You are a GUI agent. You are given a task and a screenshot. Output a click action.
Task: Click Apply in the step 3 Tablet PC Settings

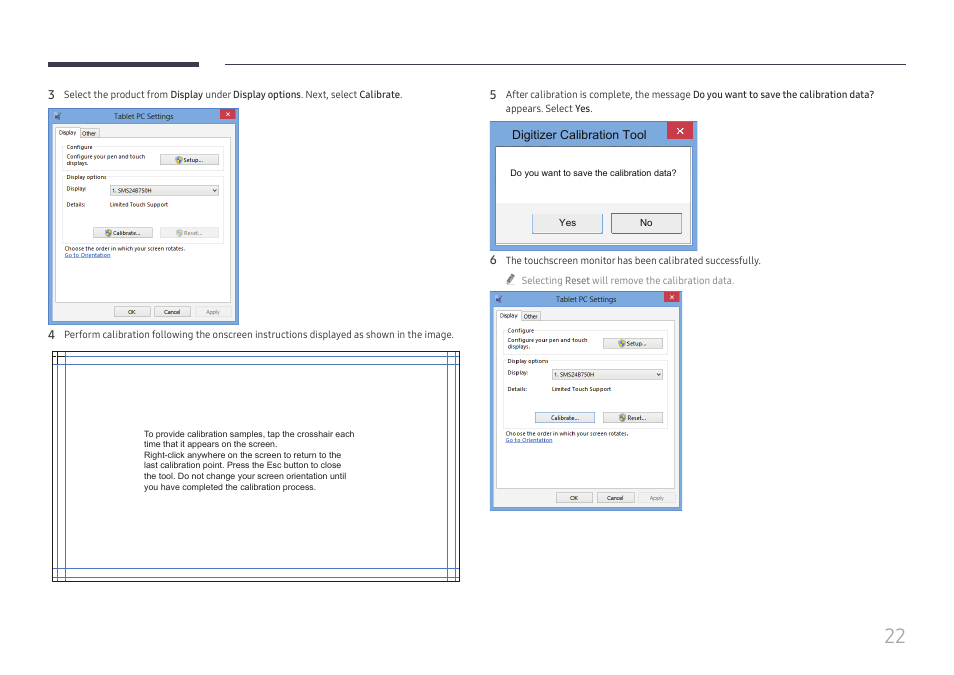(213, 312)
